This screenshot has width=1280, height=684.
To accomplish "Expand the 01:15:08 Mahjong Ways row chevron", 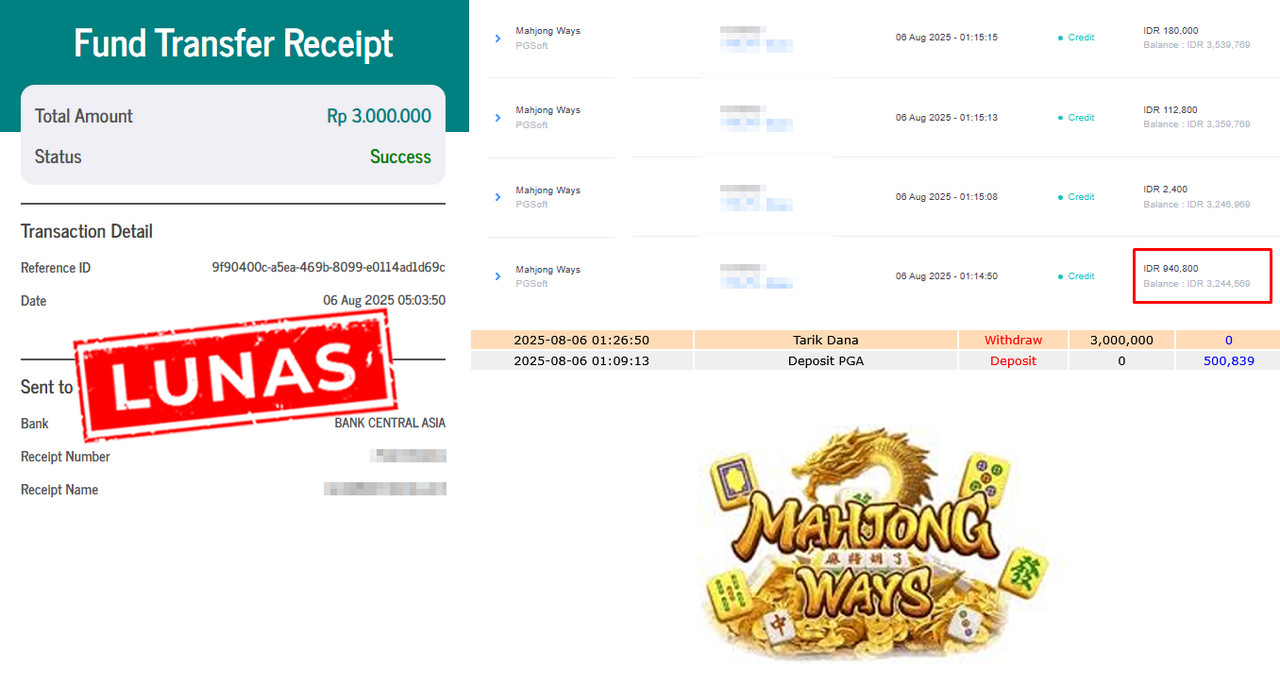I will (498, 197).
